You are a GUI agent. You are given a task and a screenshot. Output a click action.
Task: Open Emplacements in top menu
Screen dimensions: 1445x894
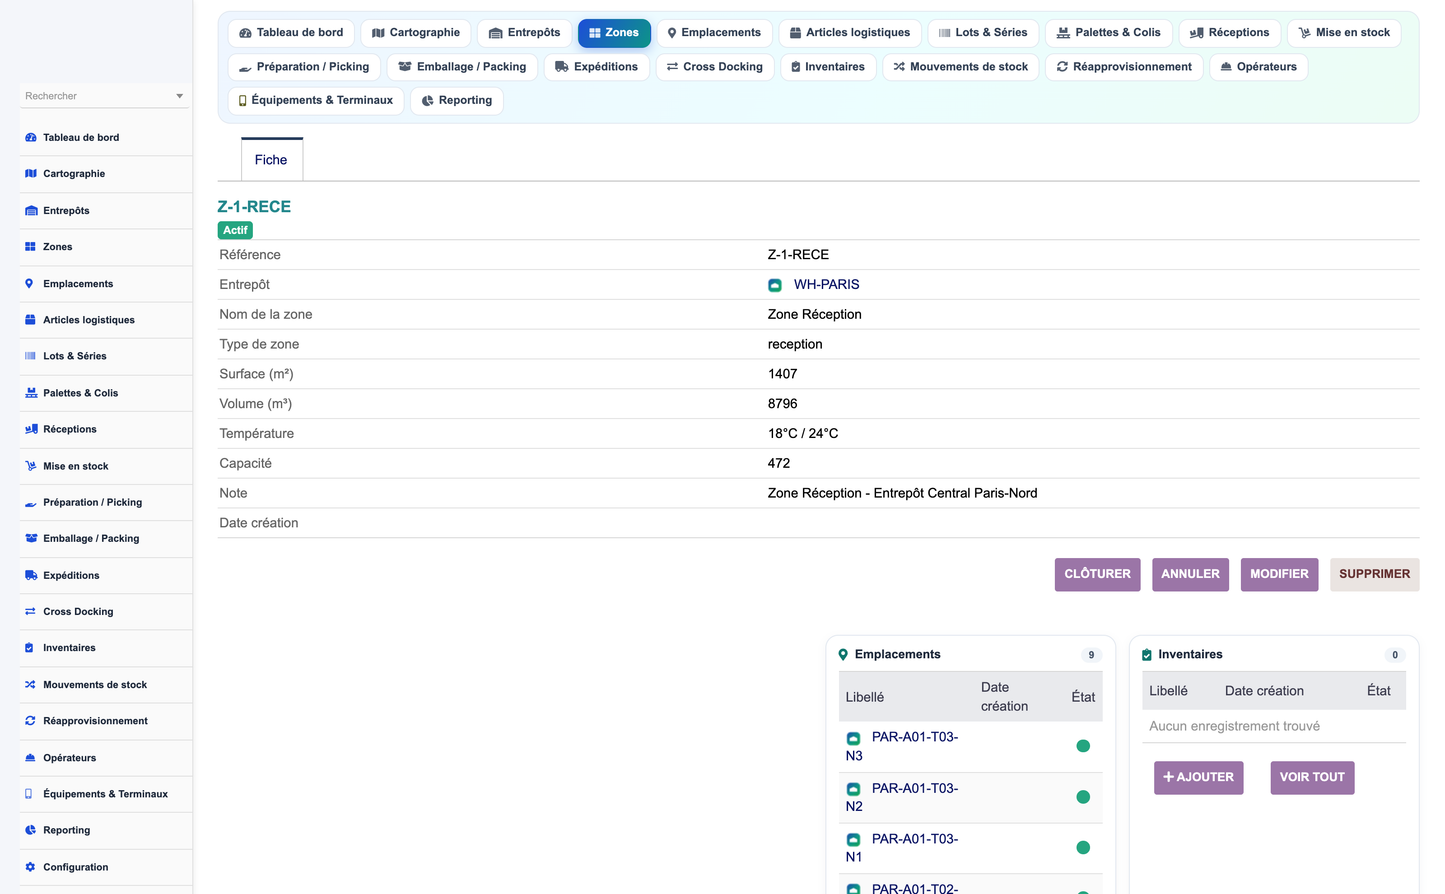point(714,33)
